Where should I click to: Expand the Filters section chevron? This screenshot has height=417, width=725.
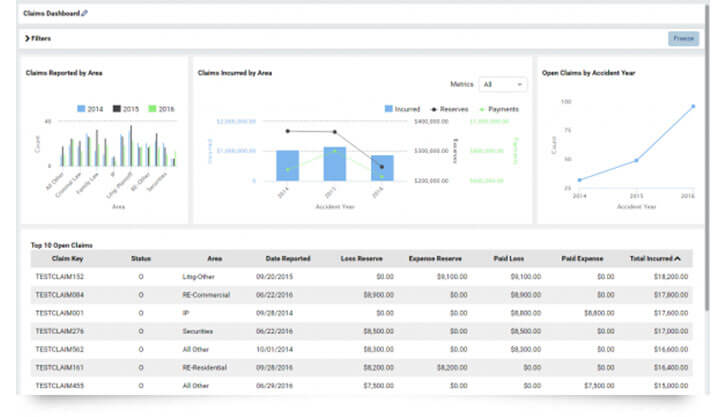click(27, 38)
